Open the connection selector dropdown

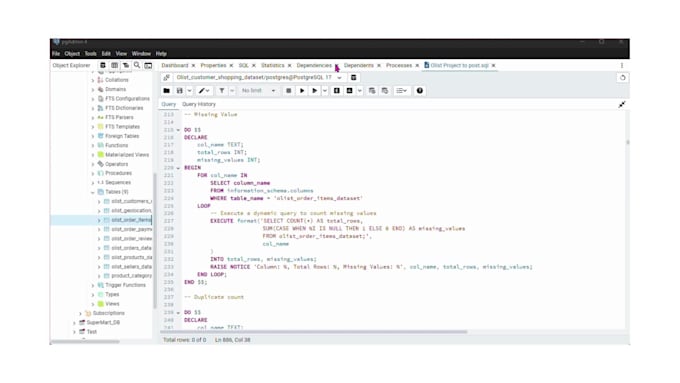pyautogui.click(x=339, y=78)
